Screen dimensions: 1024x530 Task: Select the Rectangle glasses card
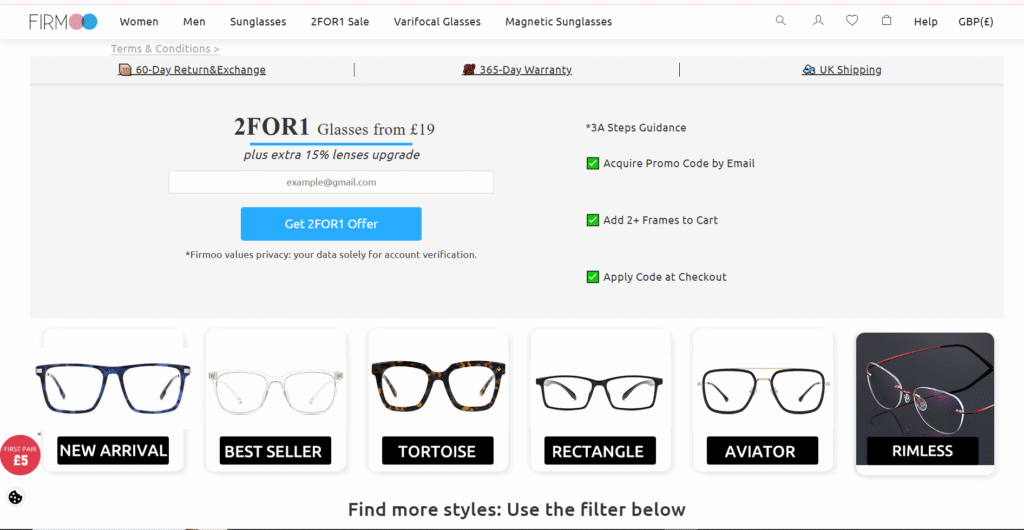600,401
